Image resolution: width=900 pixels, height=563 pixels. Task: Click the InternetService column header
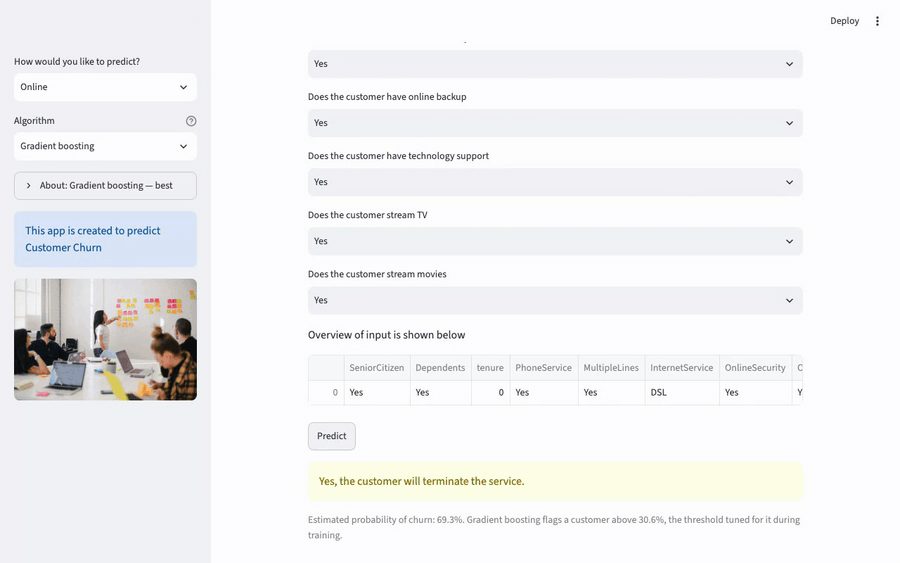[682, 367]
